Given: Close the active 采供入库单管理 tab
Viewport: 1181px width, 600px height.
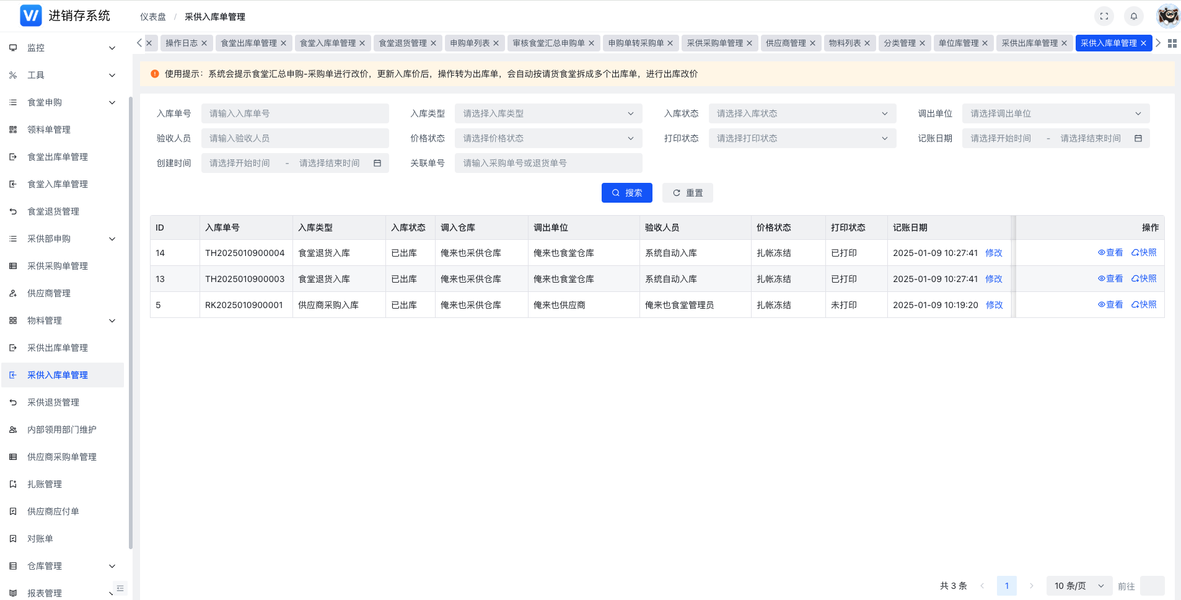Looking at the screenshot, I should (x=1143, y=44).
